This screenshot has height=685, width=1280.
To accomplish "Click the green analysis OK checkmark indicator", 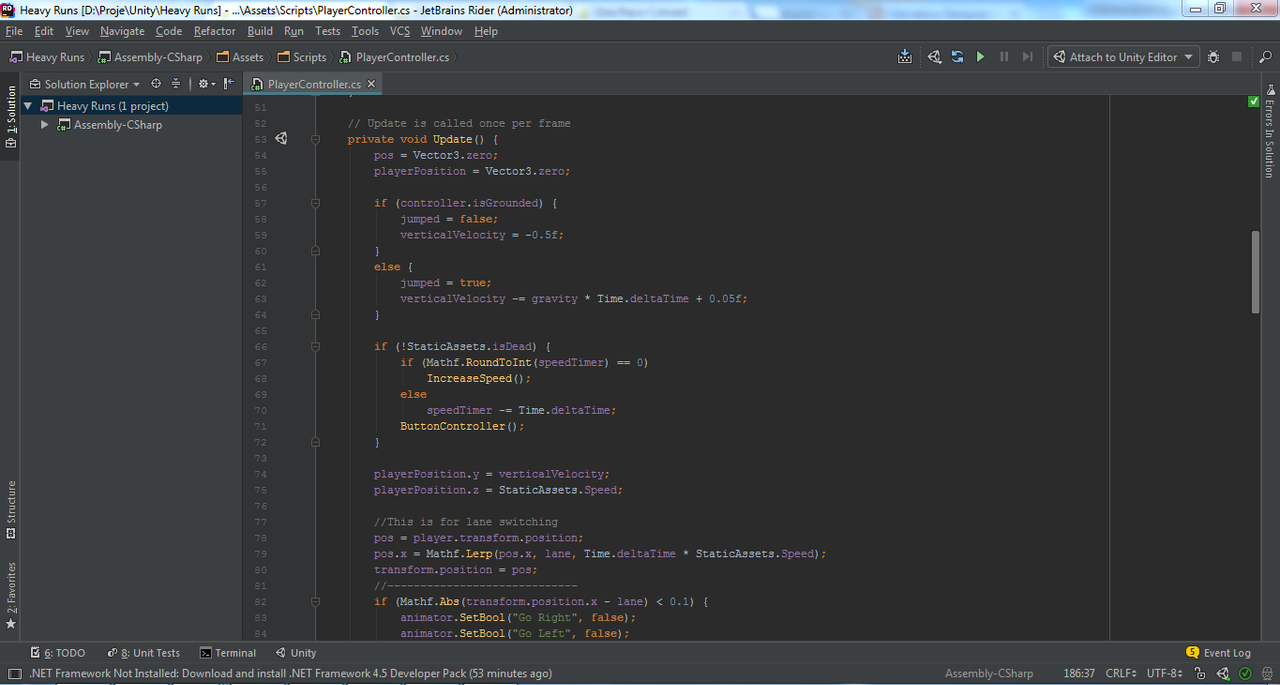I will [1254, 102].
